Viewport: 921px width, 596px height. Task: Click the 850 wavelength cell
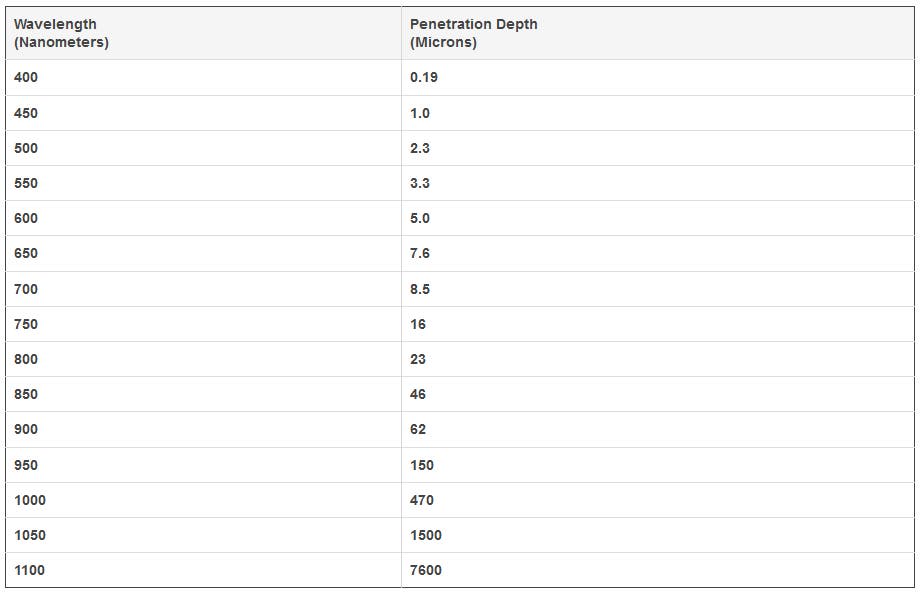(x=26, y=394)
